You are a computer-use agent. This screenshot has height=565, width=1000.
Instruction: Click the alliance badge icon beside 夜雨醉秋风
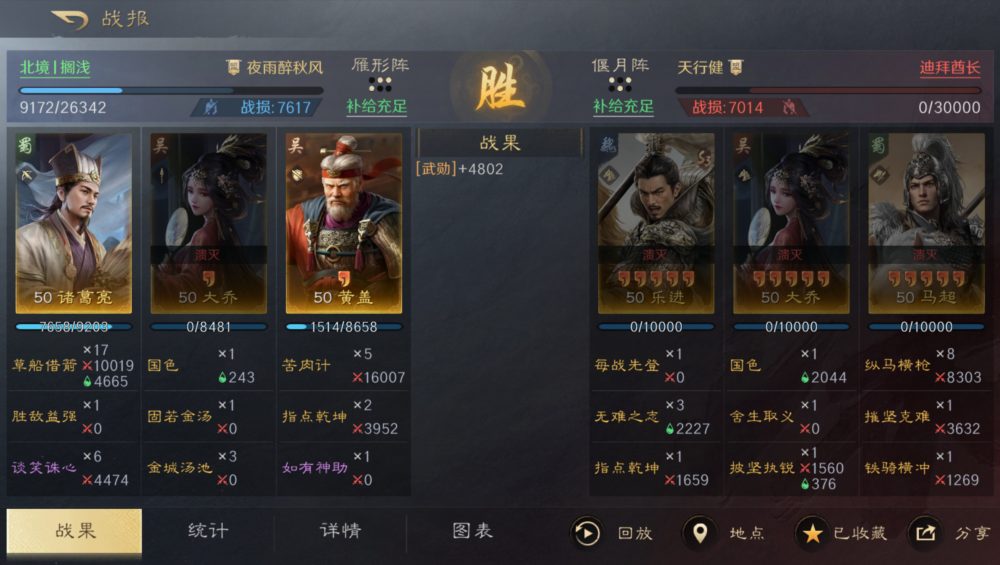(233, 67)
